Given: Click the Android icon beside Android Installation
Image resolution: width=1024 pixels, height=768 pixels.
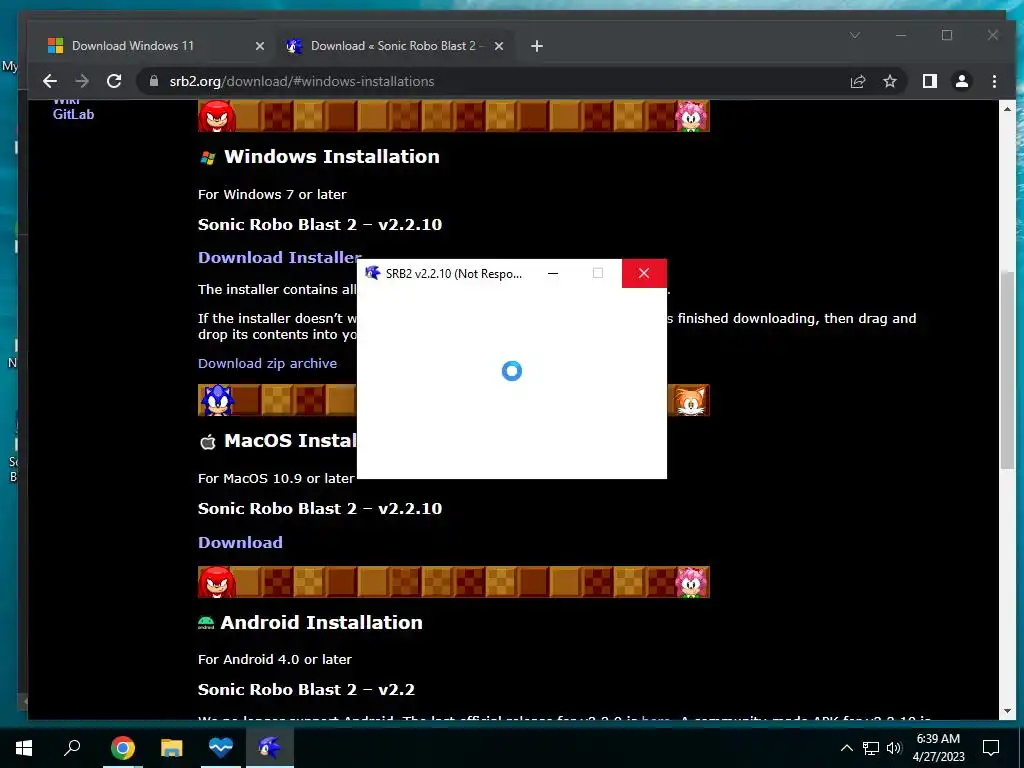Looking at the screenshot, I should tap(206, 623).
